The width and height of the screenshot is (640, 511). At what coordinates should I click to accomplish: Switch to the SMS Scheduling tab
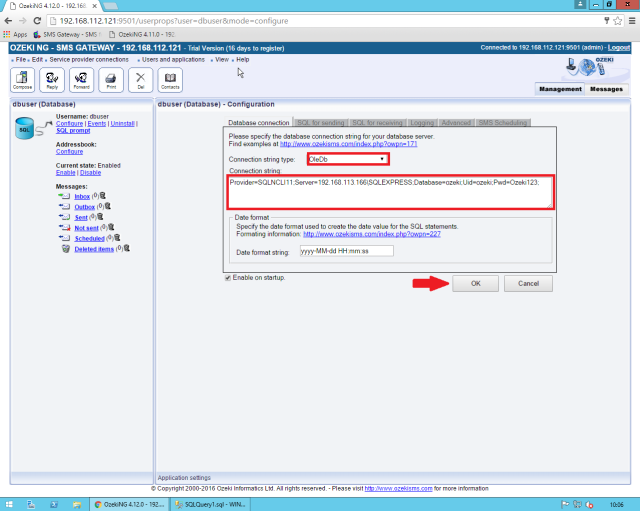click(x=502, y=122)
